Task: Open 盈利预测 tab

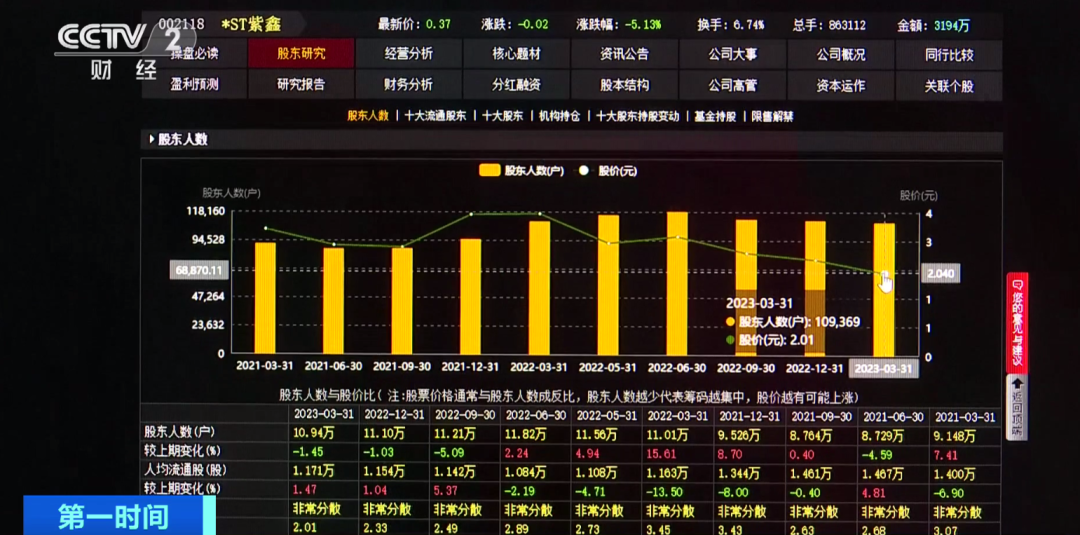Action: pyautogui.click(x=195, y=85)
